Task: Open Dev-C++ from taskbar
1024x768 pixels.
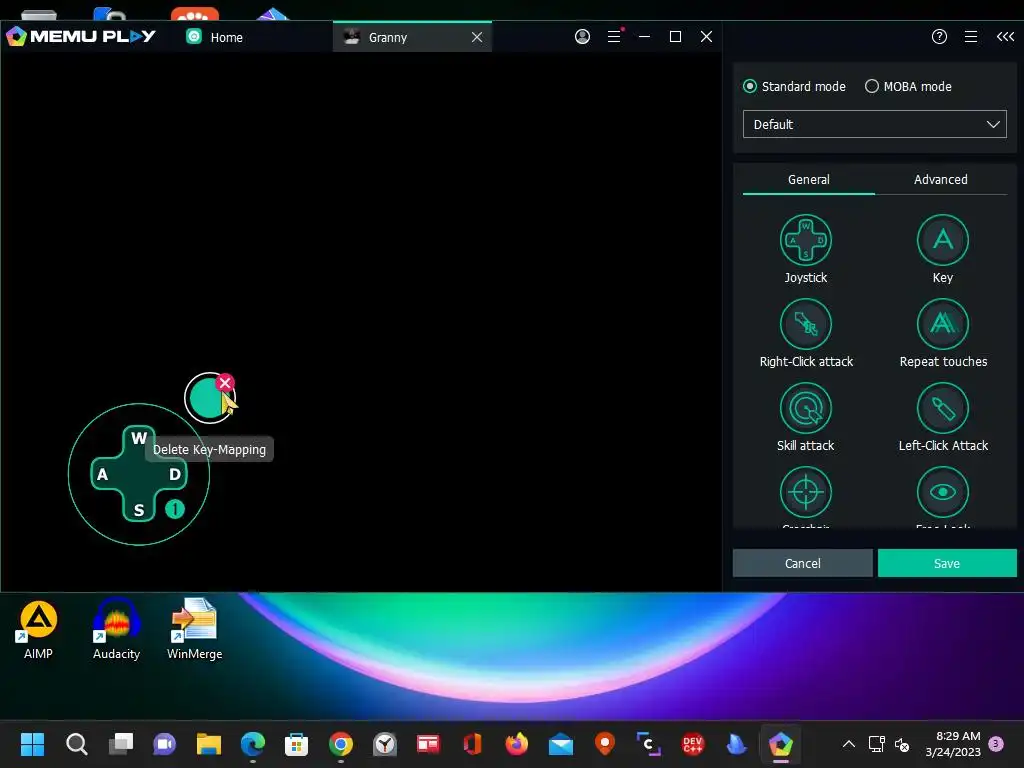Action: click(692, 744)
